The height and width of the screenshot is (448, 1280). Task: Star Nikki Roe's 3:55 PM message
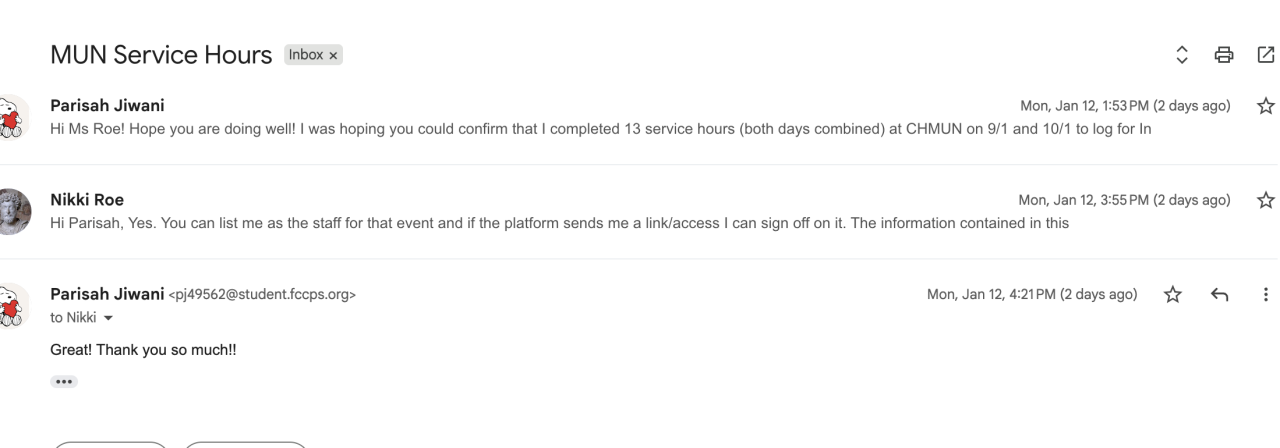[1265, 200]
